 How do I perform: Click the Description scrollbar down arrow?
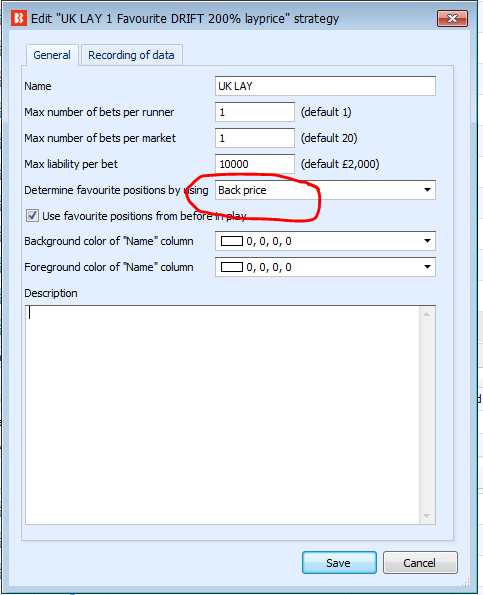click(427, 516)
